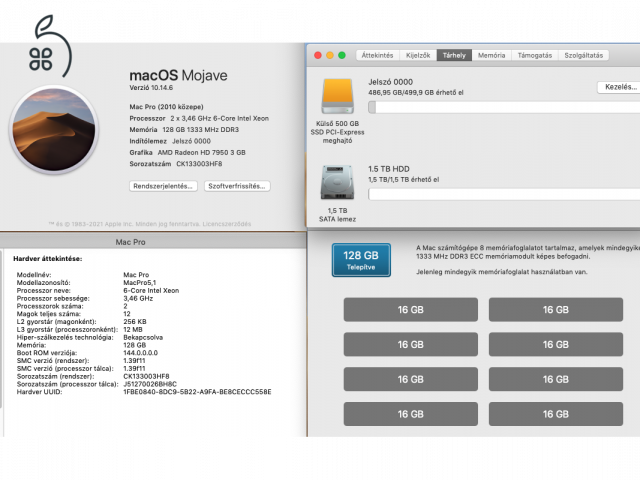Open the Kijelzők tab

point(418,56)
